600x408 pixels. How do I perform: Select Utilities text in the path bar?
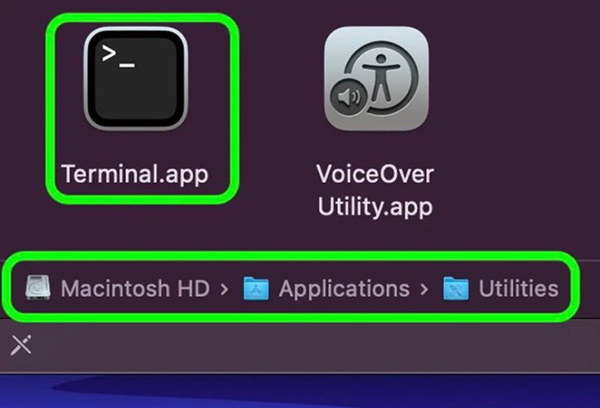coord(518,288)
